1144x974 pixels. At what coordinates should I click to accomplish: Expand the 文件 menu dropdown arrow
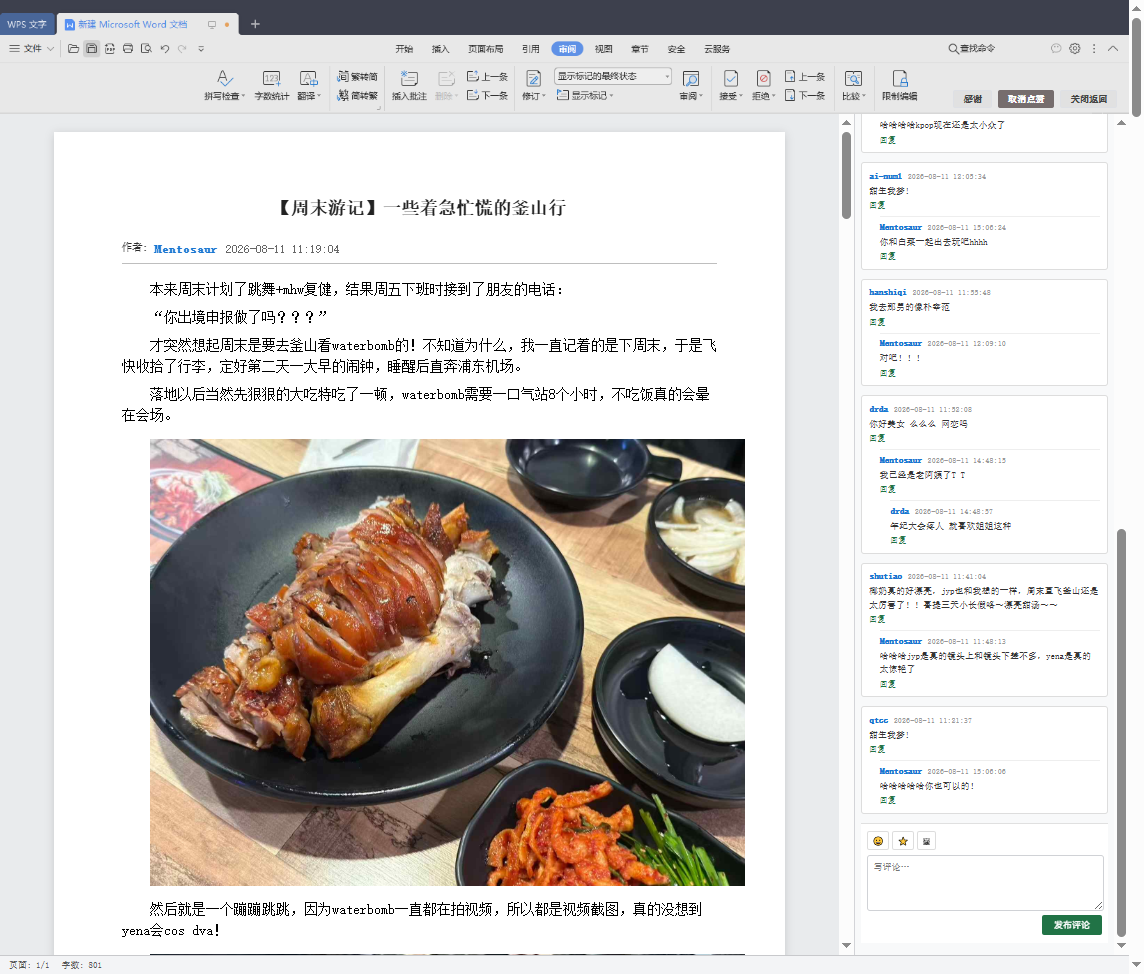pos(50,48)
